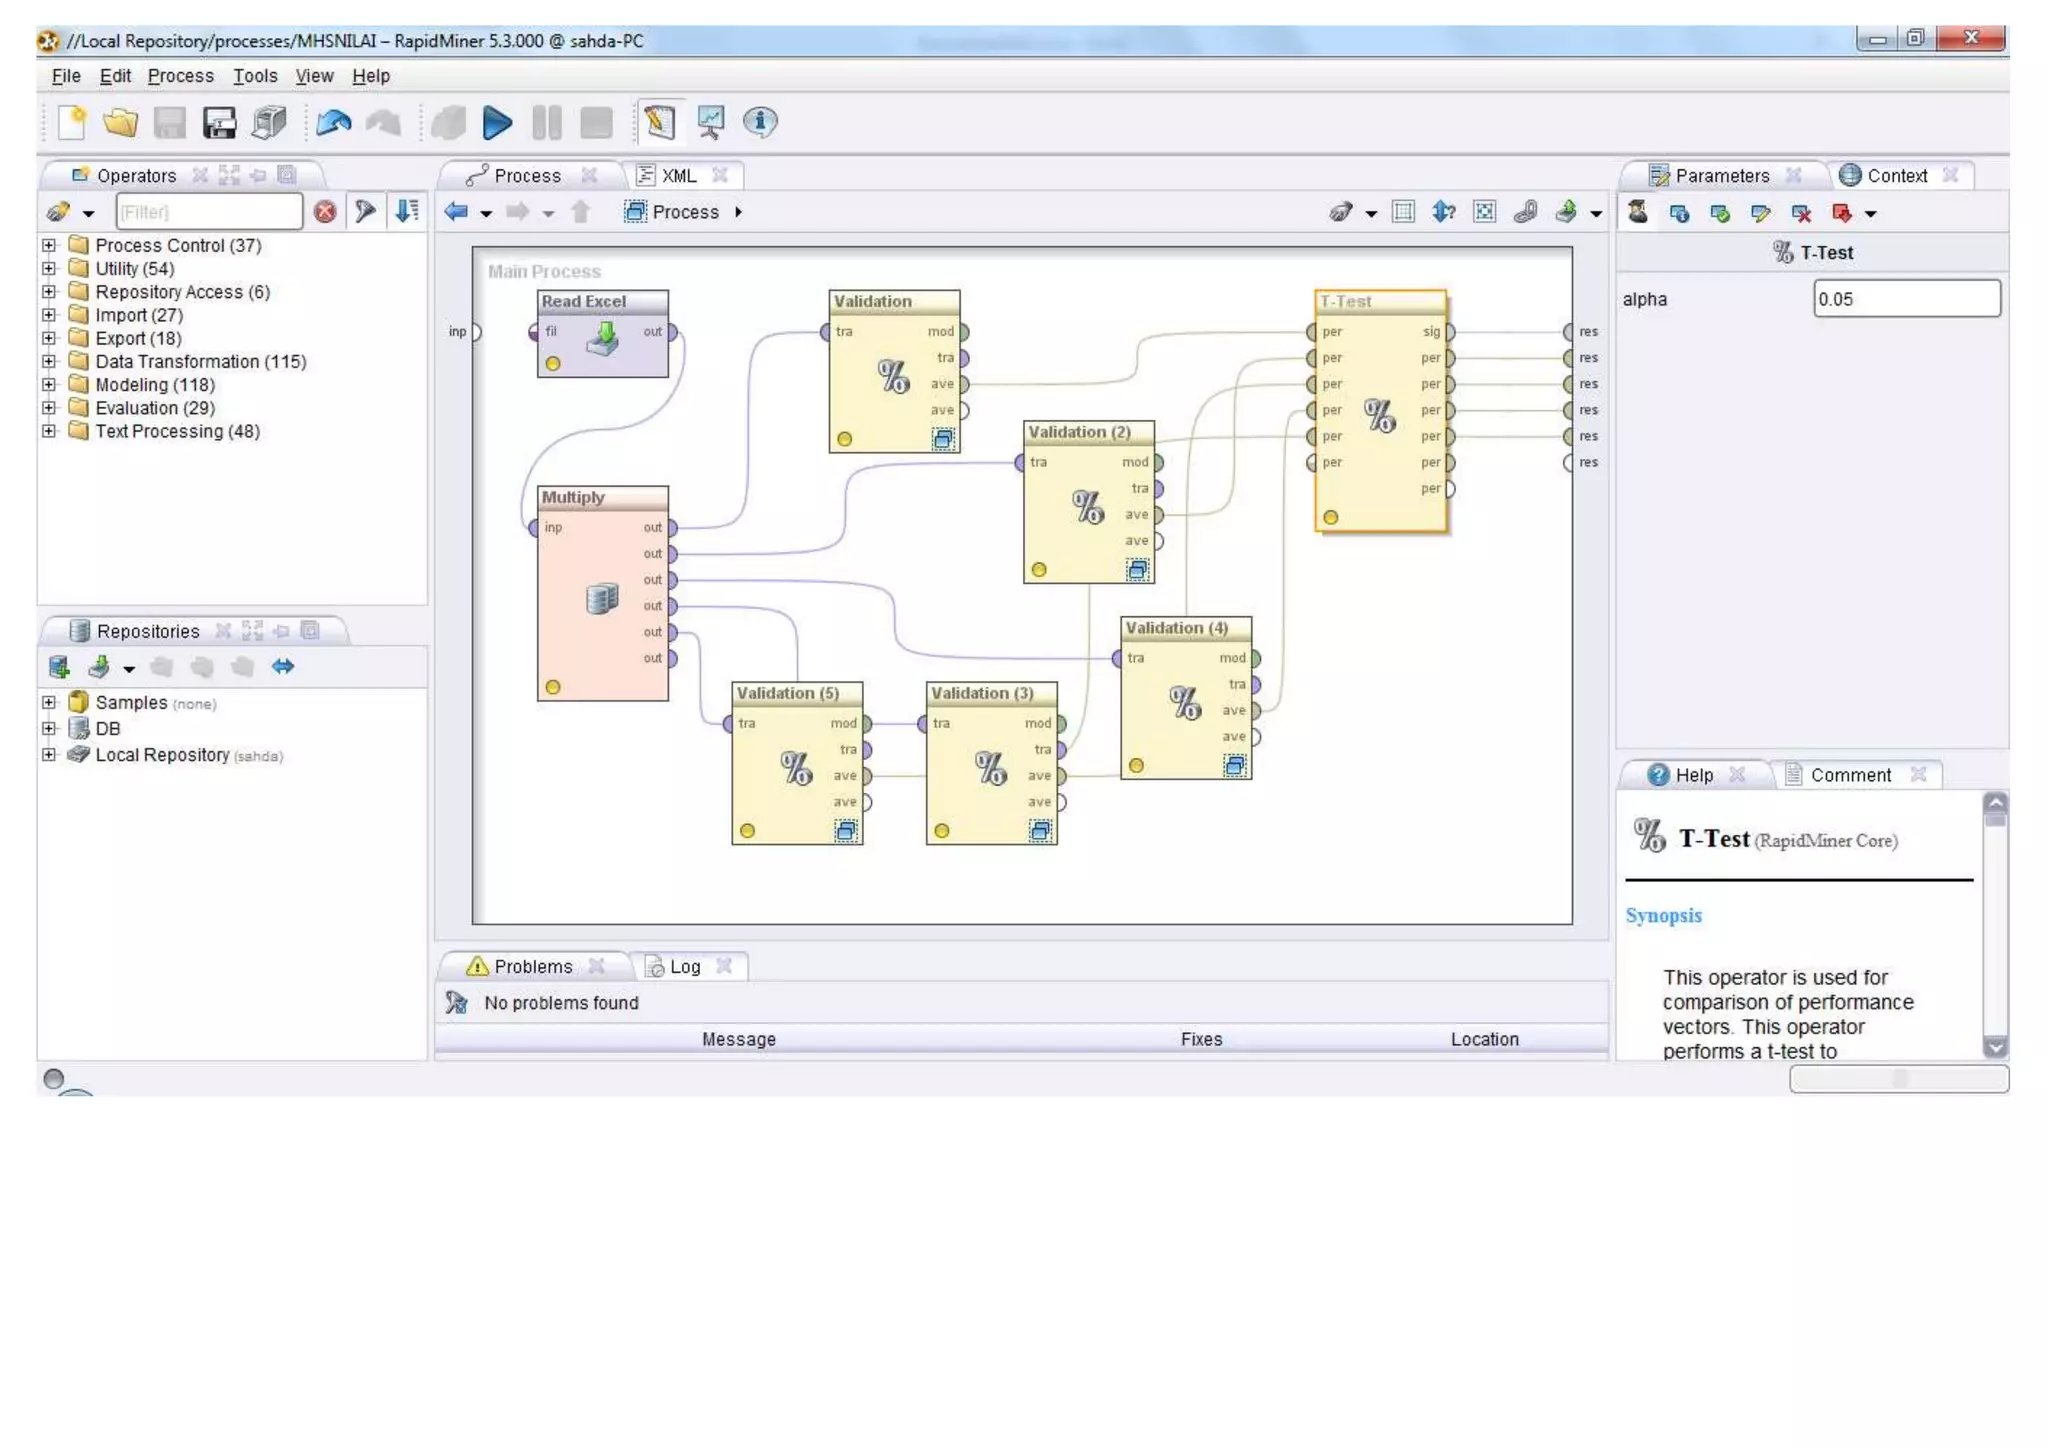The image size is (2048, 1448).
Task: Click the new process icon
Action: pos(72,123)
